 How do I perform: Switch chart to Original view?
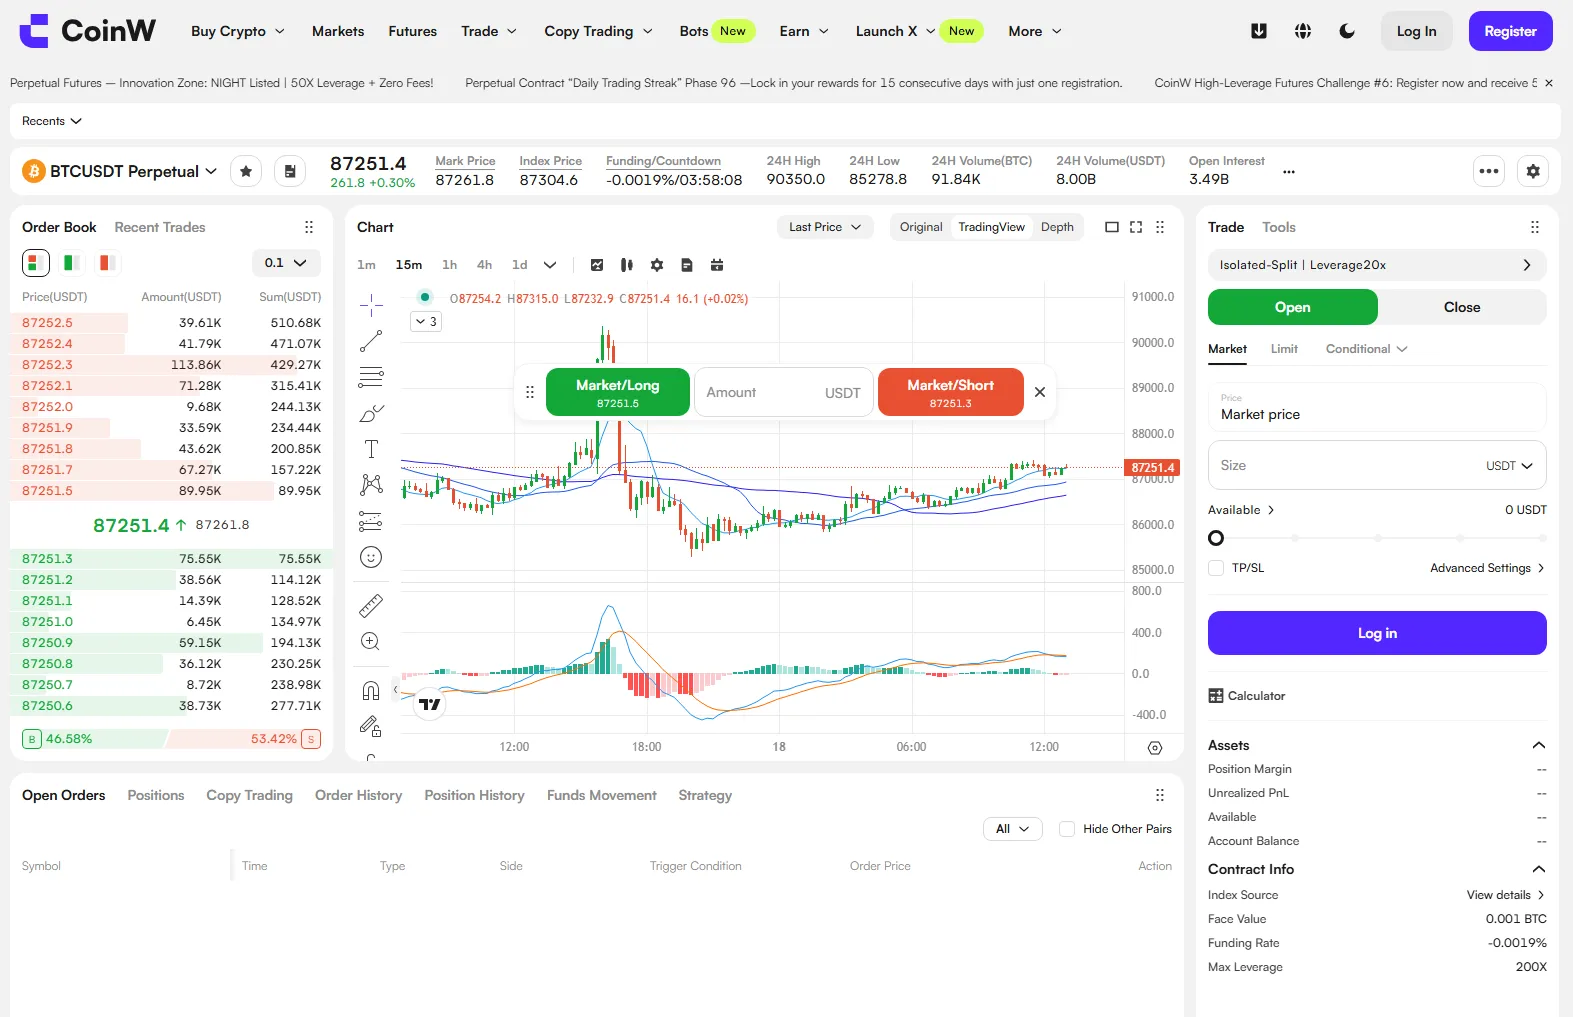tap(921, 227)
